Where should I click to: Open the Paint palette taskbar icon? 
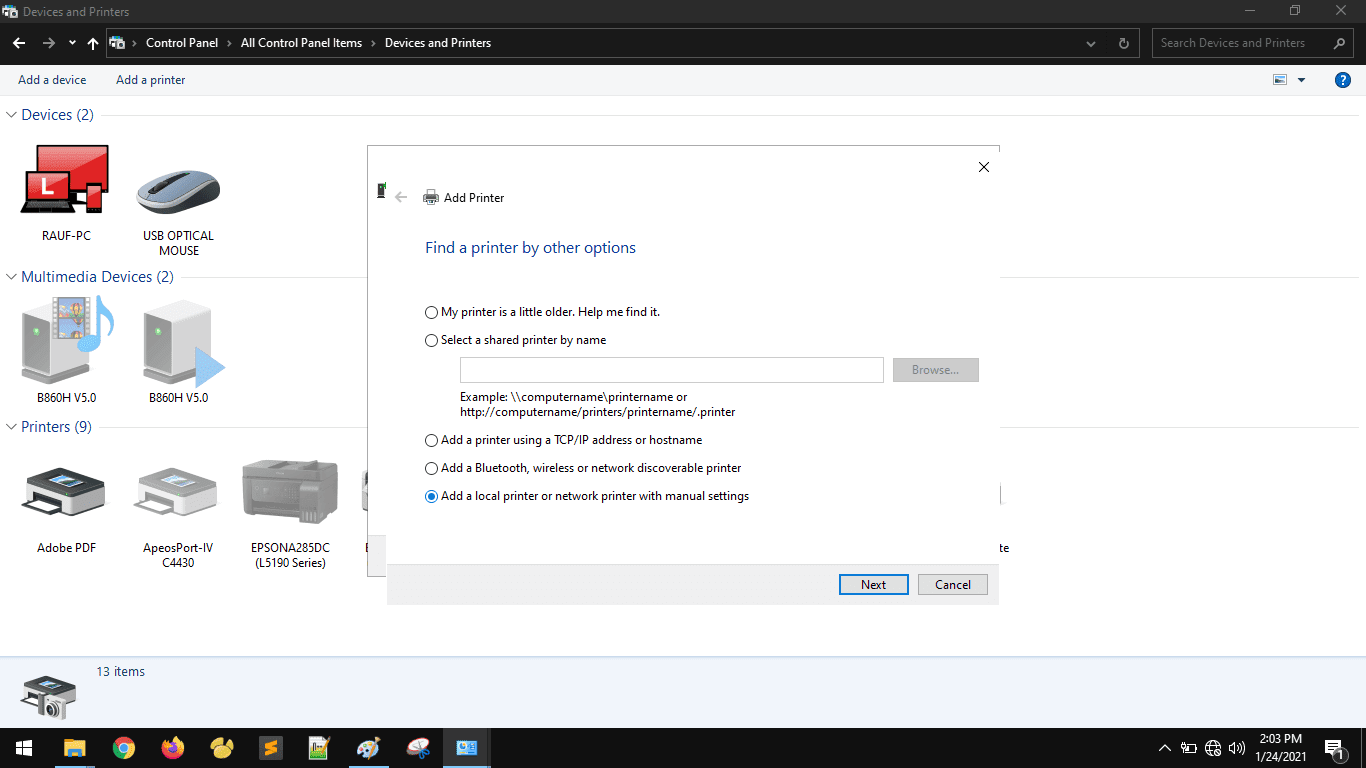point(368,748)
